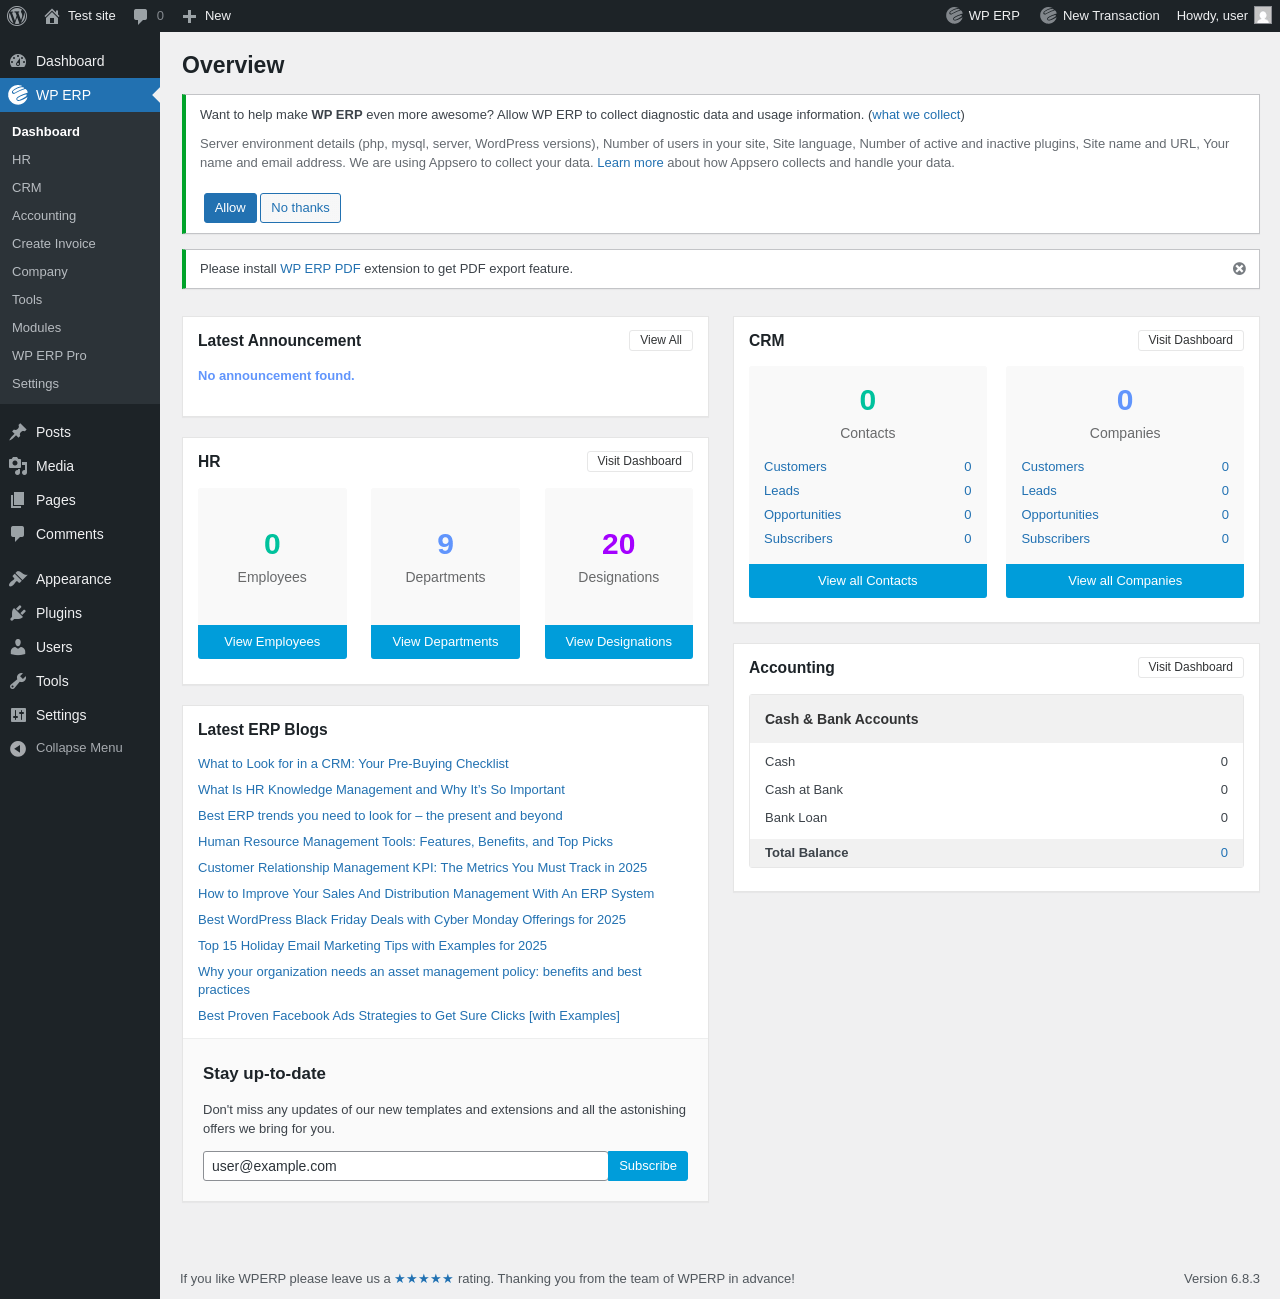1280x1299 pixels.
Task: Click the View all Contacts button
Action: click(x=868, y=581)
